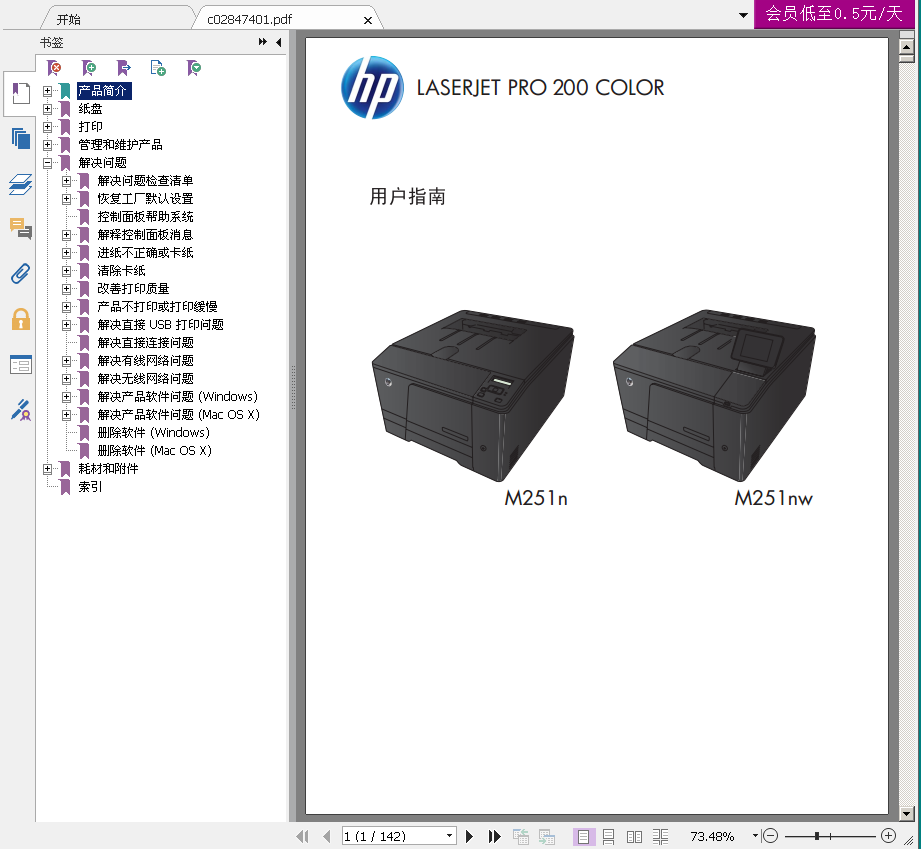The image size is (921, 849).
Task: Open the 产品不打印或打印缓慢 bookmark
Action: [157, 307]
